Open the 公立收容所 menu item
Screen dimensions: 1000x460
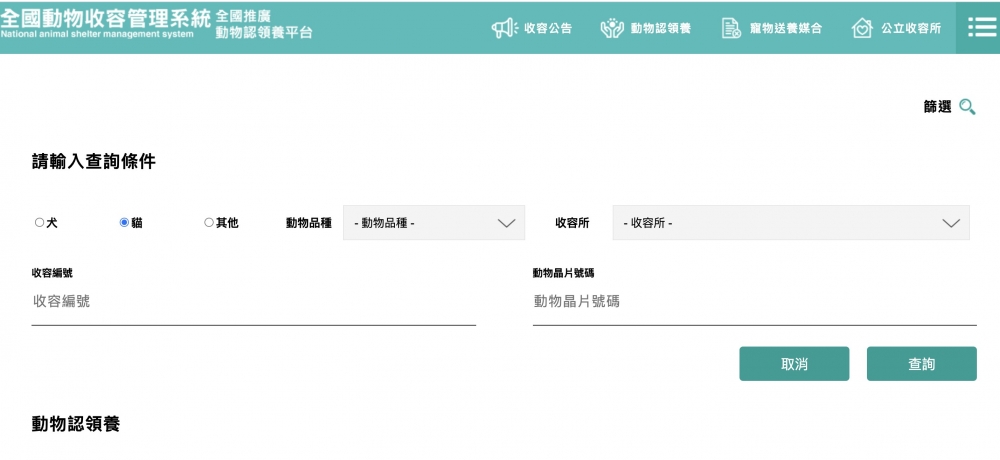911,28
